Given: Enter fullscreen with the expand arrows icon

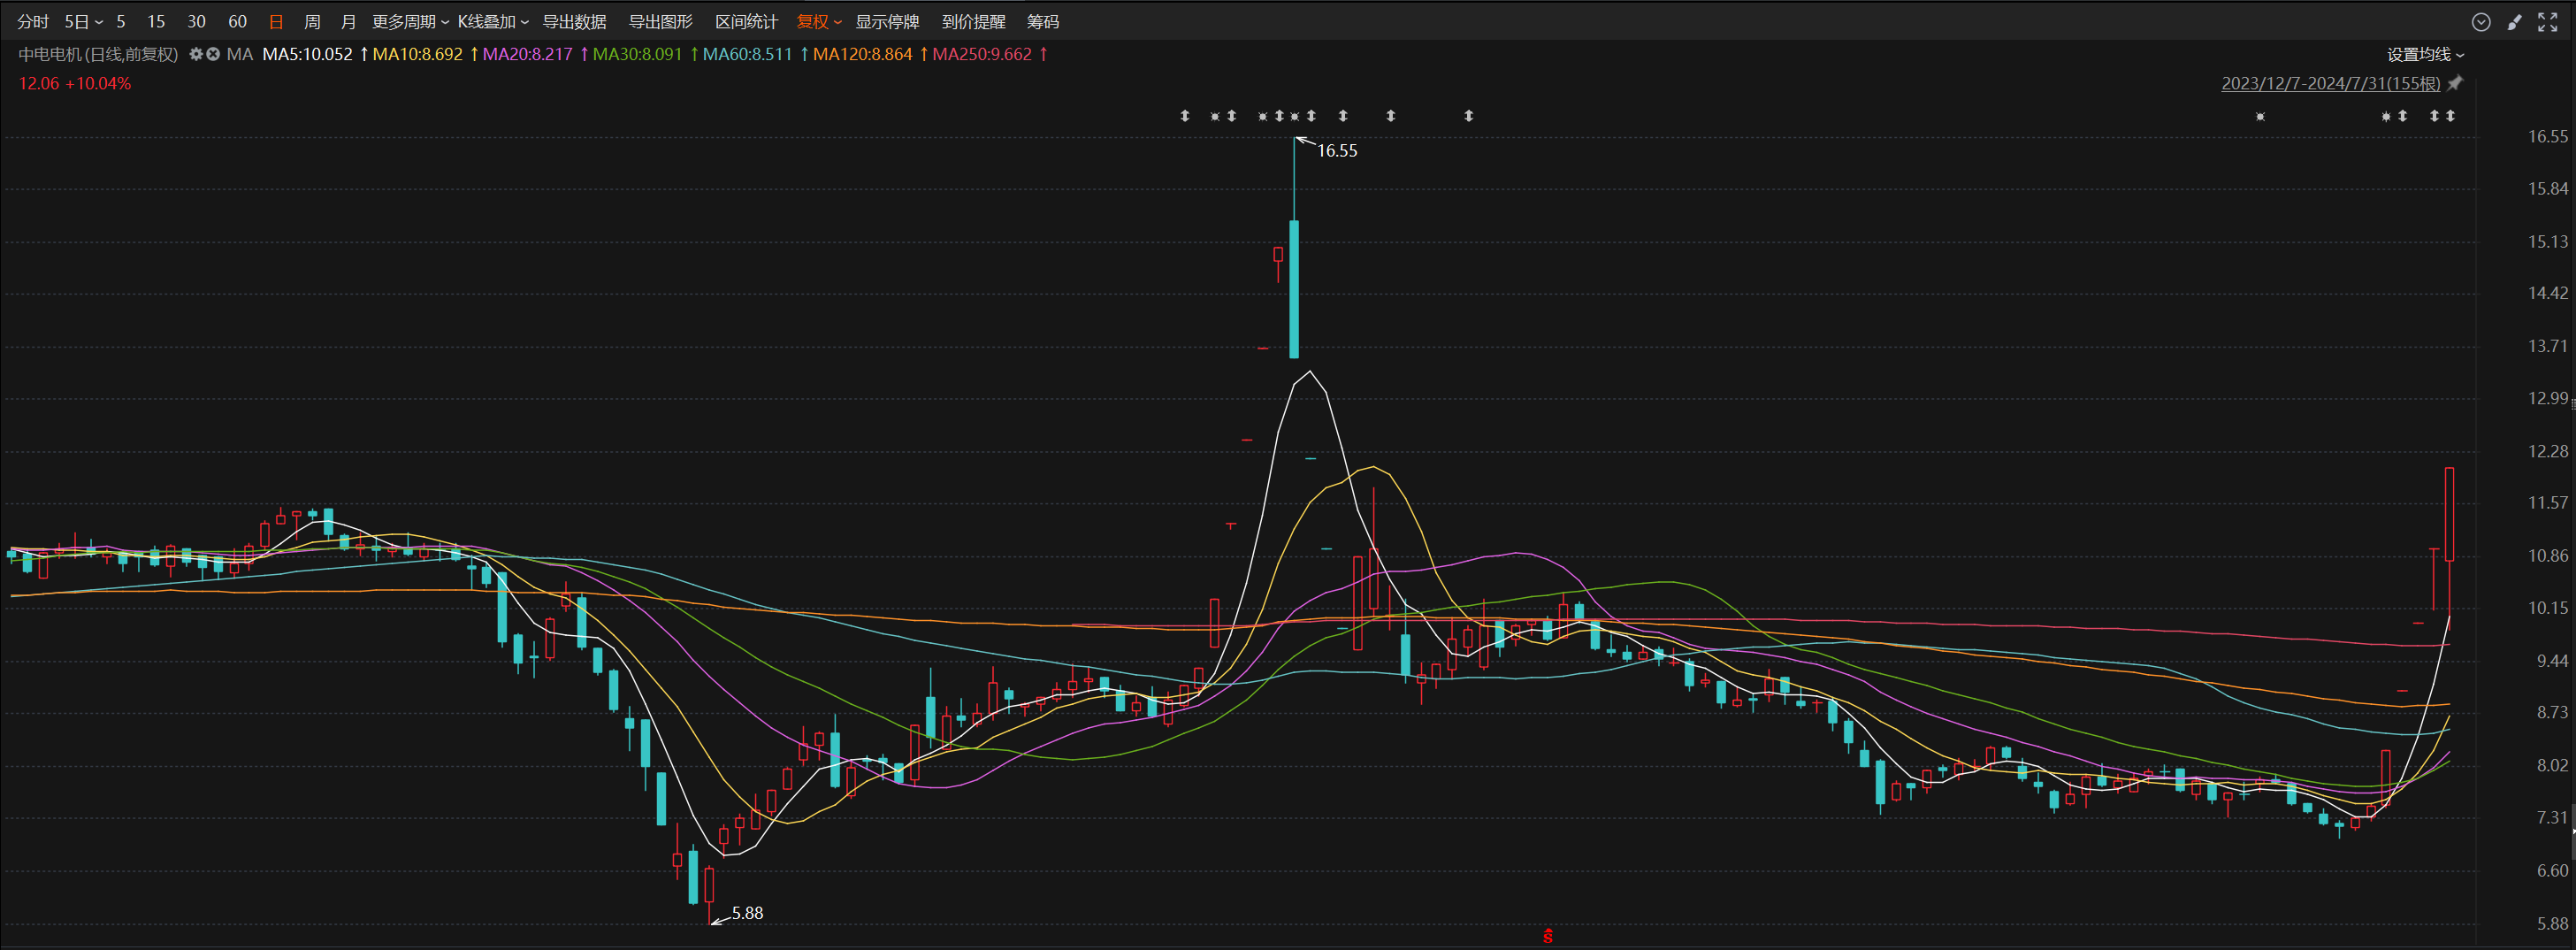Looking at the screenshot, I should (2547, 22).
